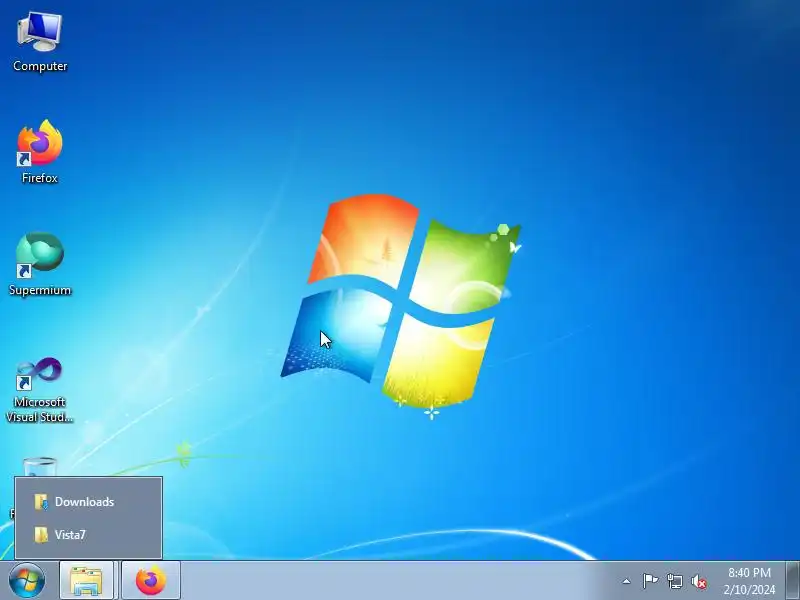Open the clock showing 8:40 PM
Screen dimensions: 800x600
coord(749,581)
